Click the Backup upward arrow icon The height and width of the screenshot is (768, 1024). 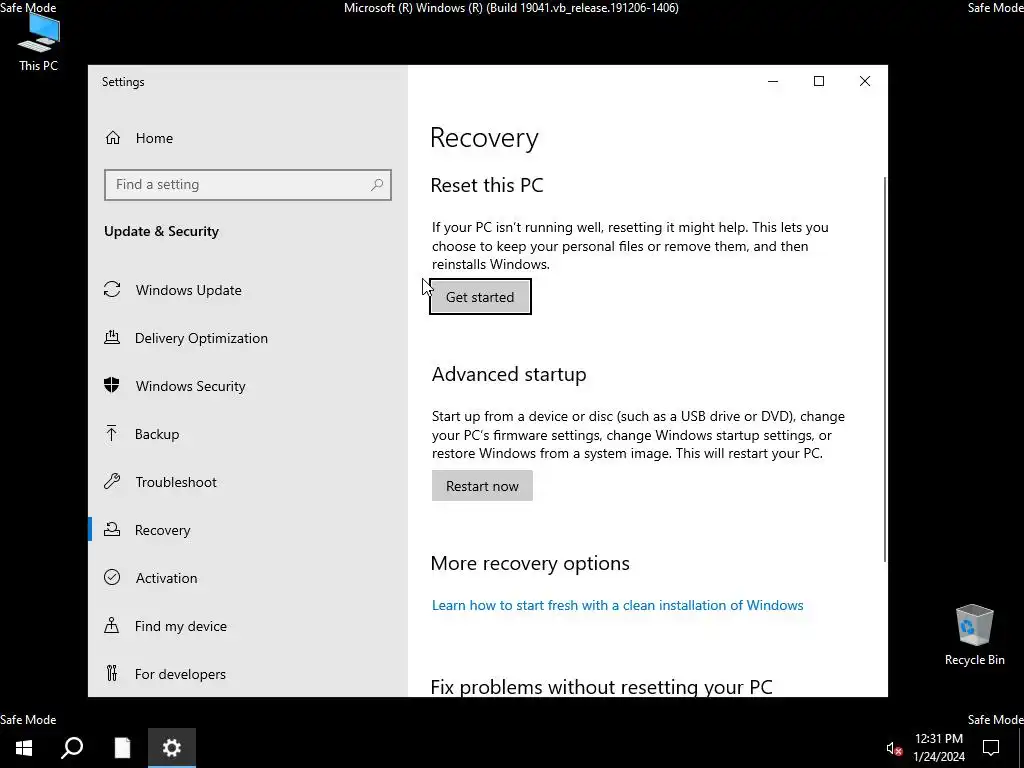(112, 434)
